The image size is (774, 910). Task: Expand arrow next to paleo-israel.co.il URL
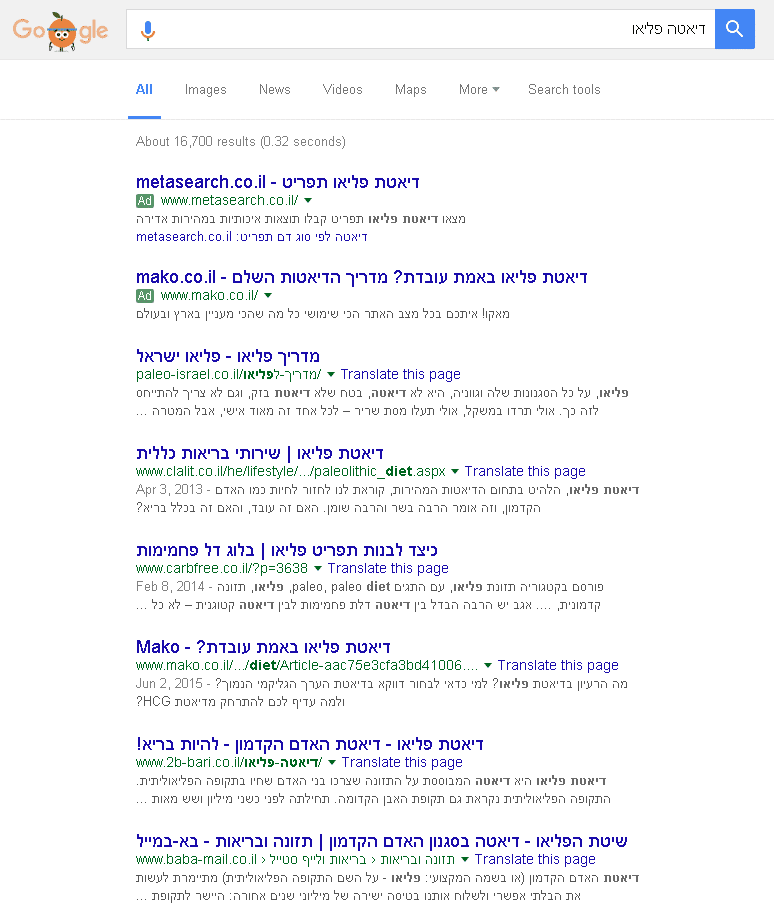point(331,374)
